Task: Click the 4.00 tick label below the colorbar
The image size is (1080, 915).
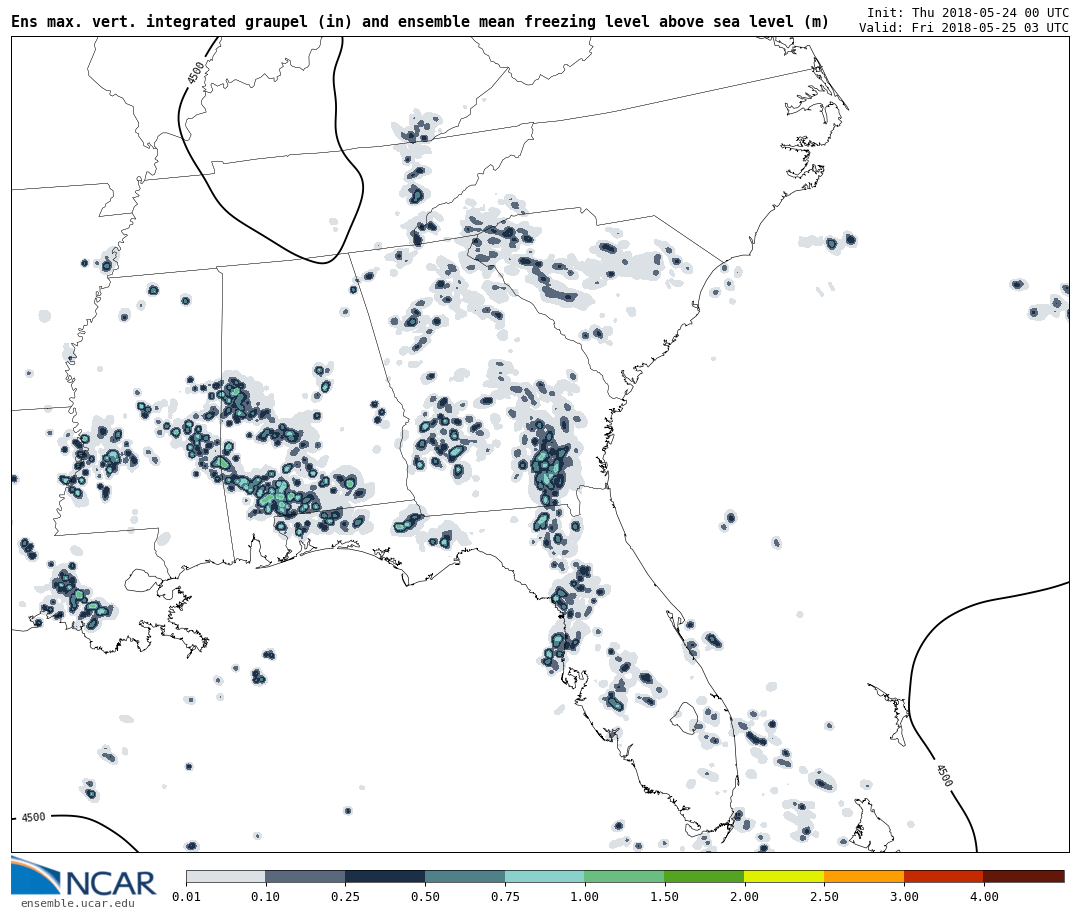Action: (x=983, y=897)
